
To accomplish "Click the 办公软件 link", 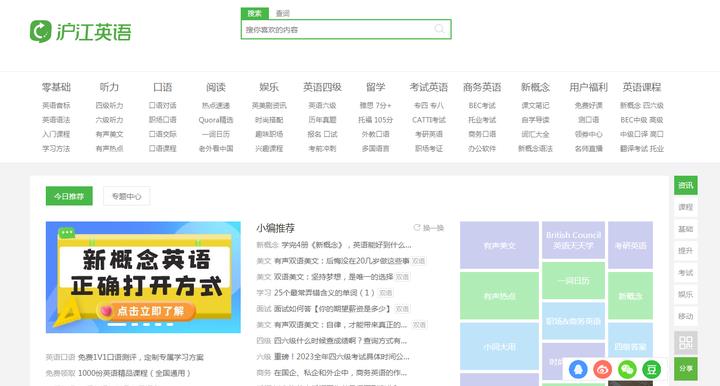I will tap(482, 148).
